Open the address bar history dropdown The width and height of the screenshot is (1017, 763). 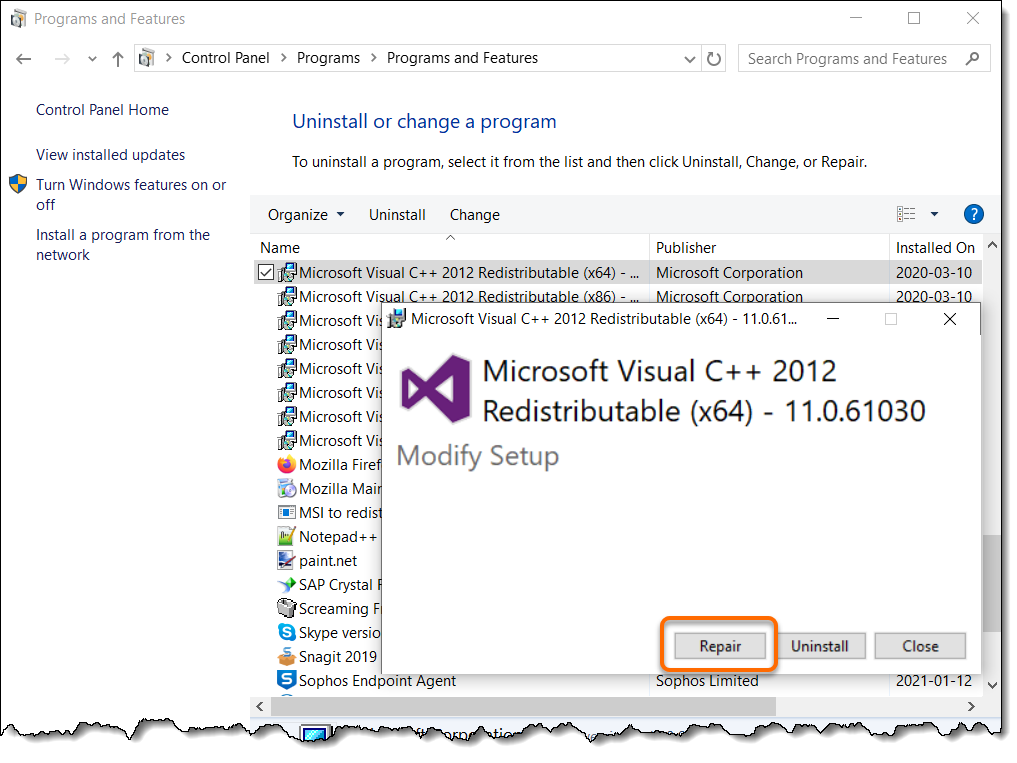tap(689, 59)
